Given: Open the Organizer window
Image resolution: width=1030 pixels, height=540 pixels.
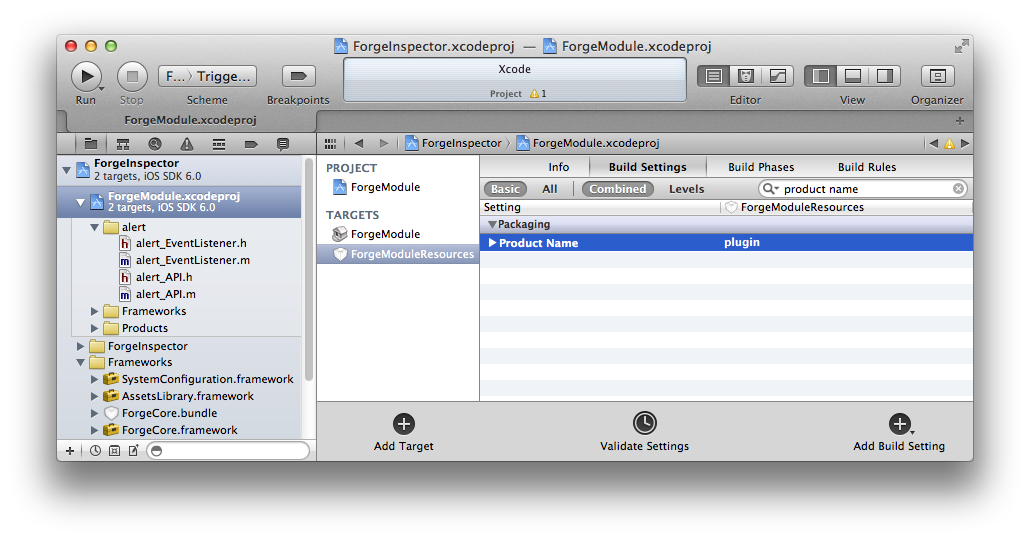Looking at the screenshot, I should pyautogui.click(x=937, y=76).
